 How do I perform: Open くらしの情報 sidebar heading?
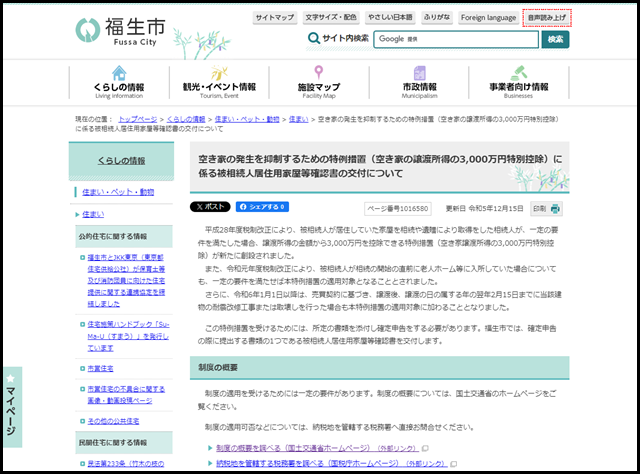[121, 161]
